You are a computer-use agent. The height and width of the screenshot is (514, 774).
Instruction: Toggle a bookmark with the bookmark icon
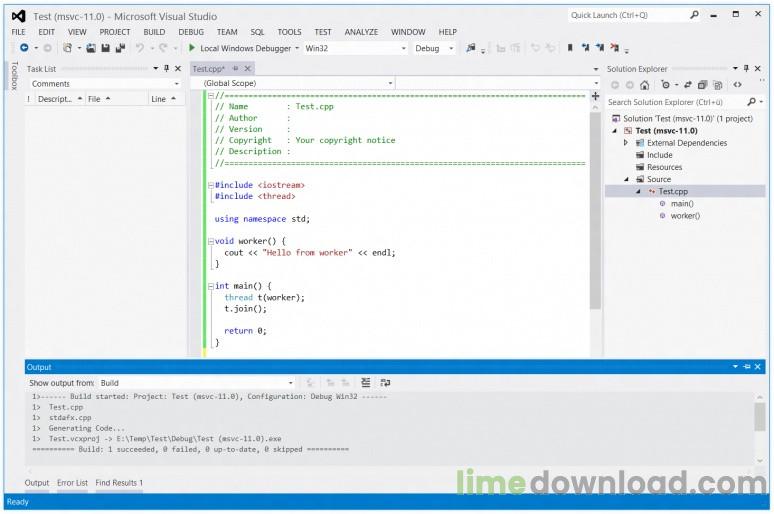(570, 48)
